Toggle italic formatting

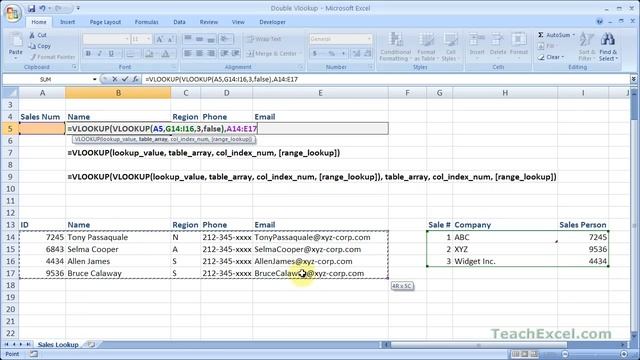99,53
